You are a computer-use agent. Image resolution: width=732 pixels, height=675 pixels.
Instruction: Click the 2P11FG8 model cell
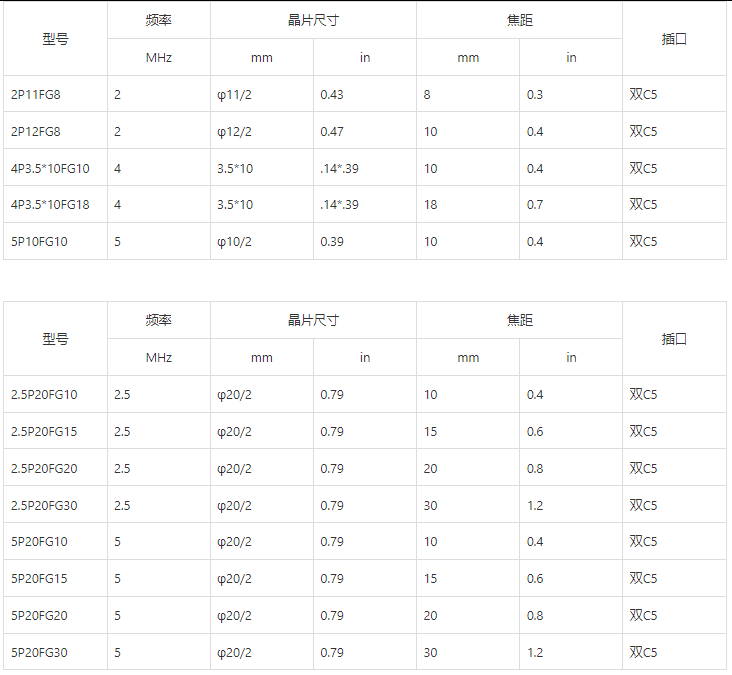[36, 94]
